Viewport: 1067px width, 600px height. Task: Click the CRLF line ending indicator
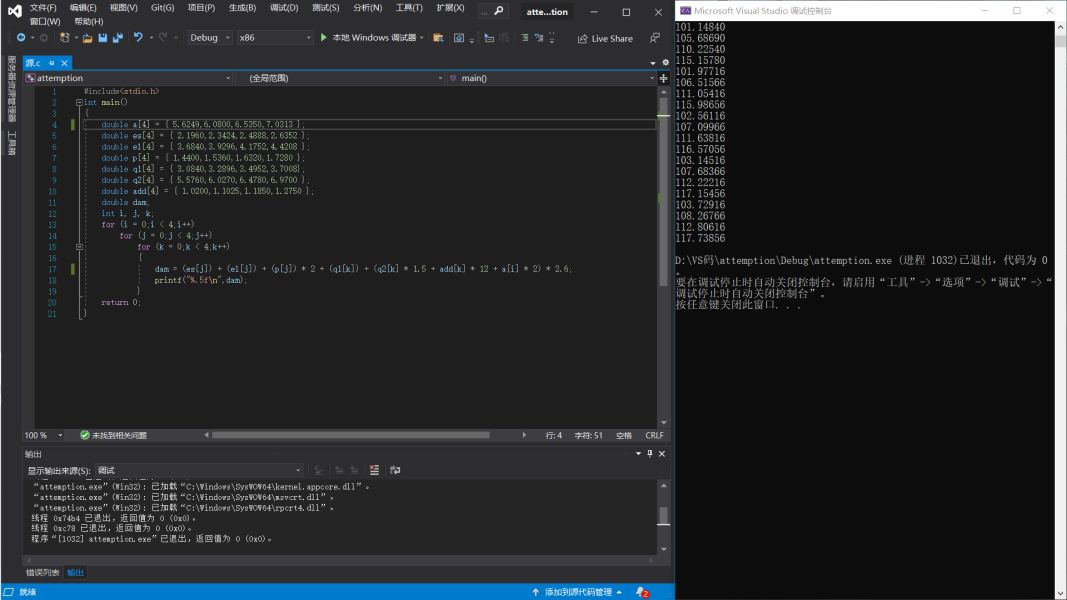tap(654, 435)
